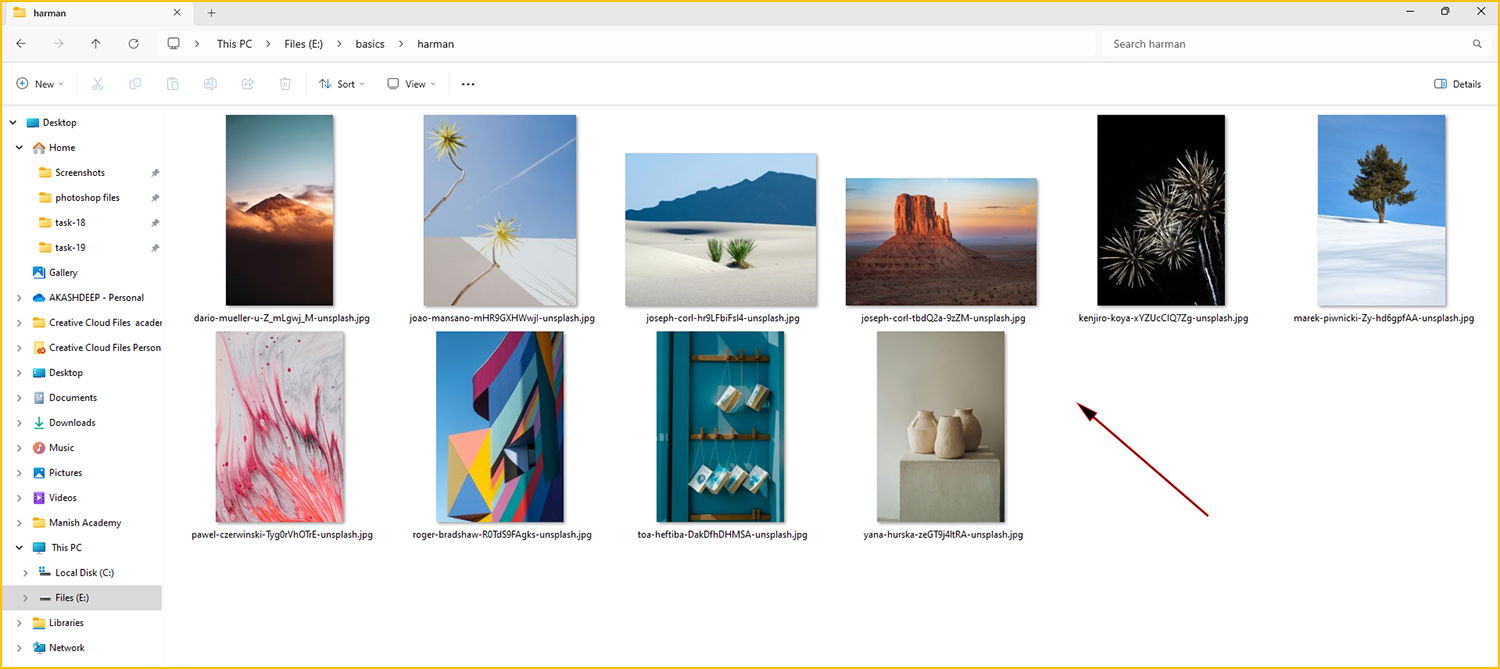Select the kenjiro-koya fireworks image thumbnail
Screen dimensions: 1500x669
(1161, 210)
